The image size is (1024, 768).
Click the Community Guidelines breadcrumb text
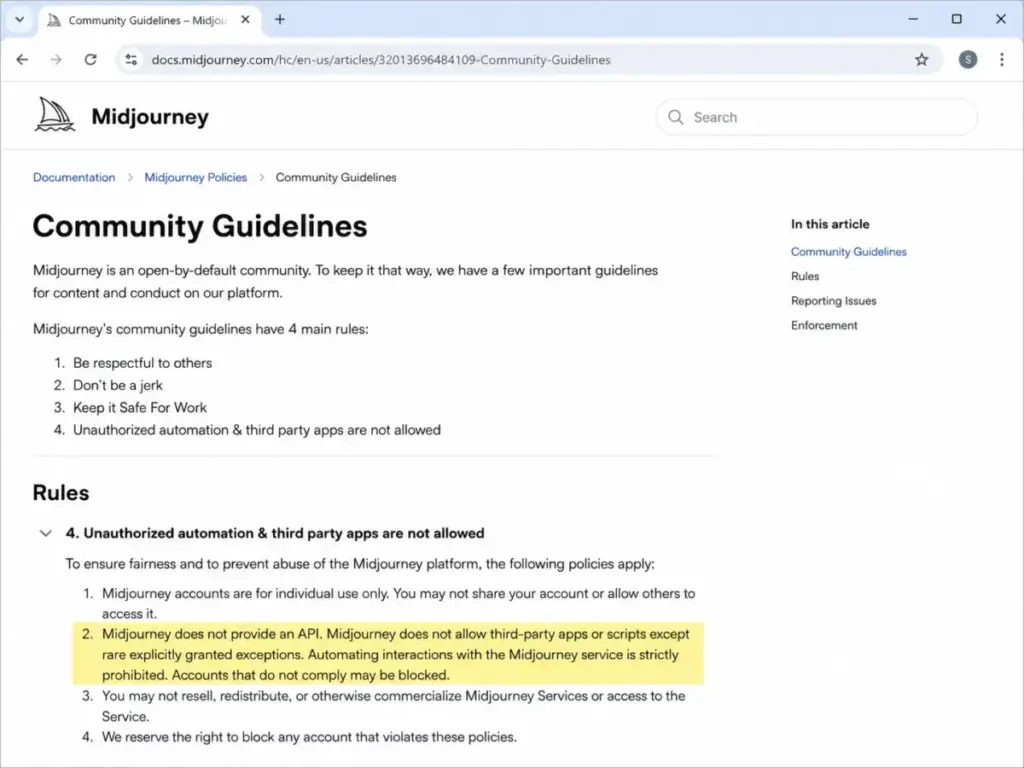[x=336, y=177]
